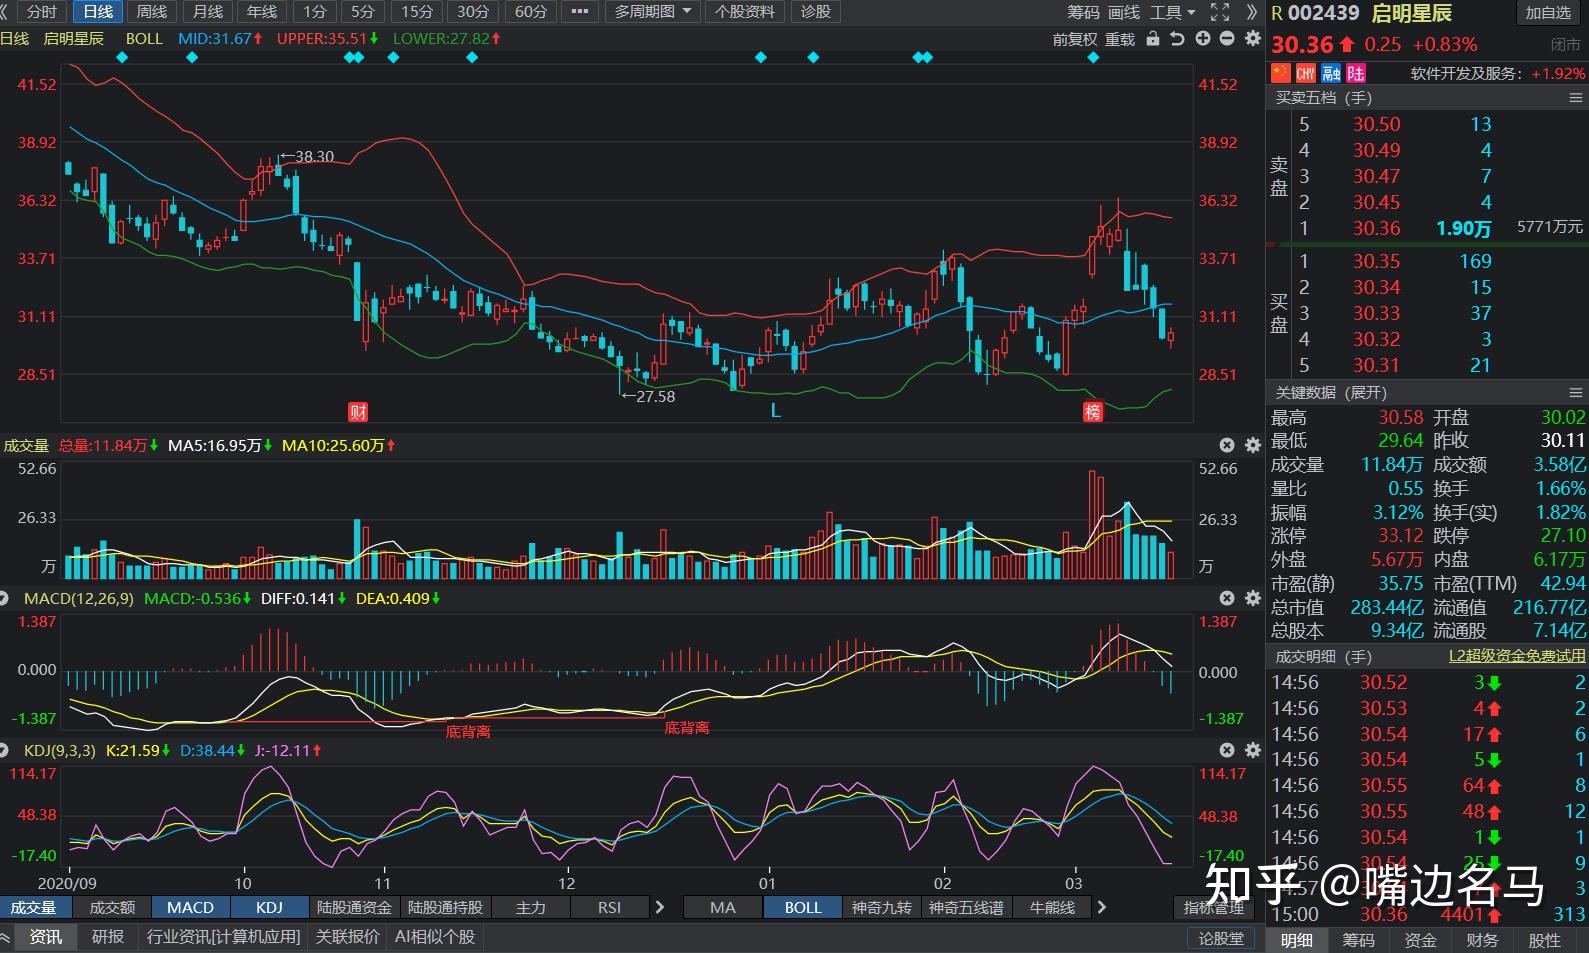Close the KDJ indicator sub-chart

(x=1227, y=750)
